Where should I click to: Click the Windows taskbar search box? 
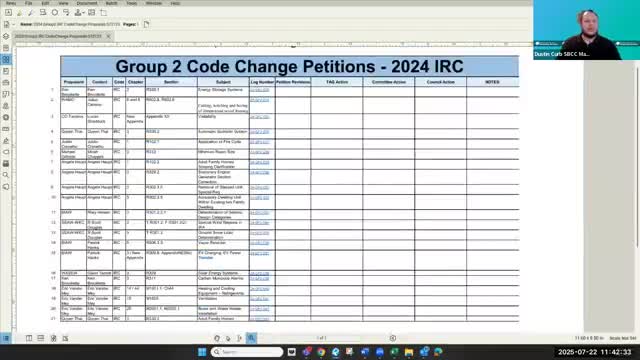point(247,352)
